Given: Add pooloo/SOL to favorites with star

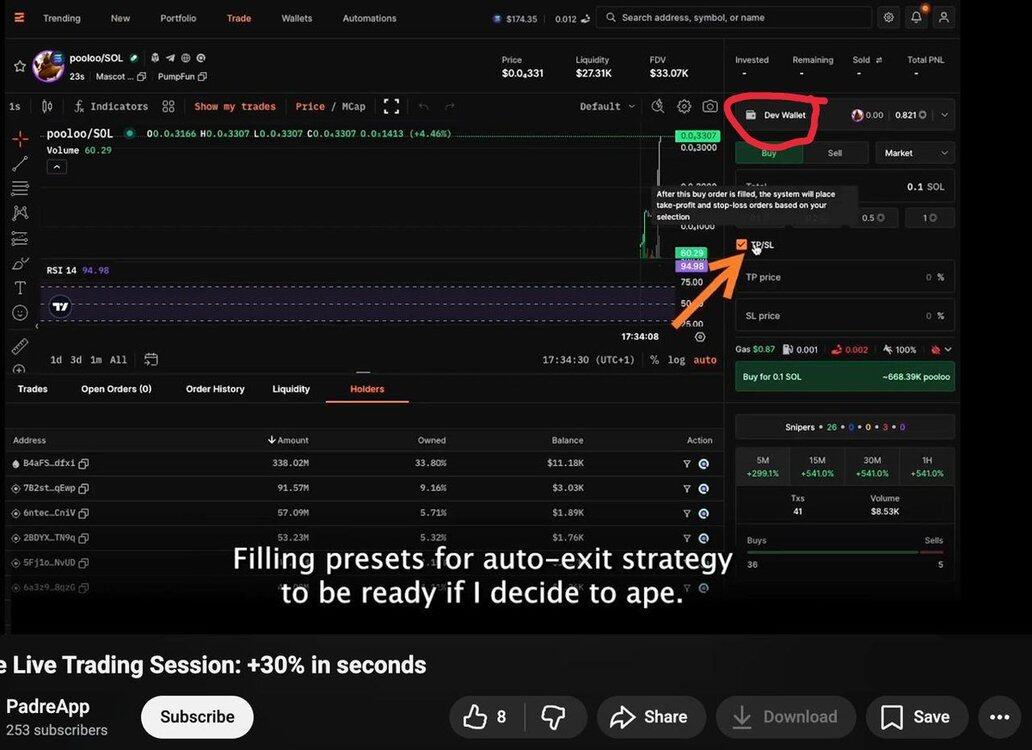Looking at the screenshot, I should tap(20, 66).
